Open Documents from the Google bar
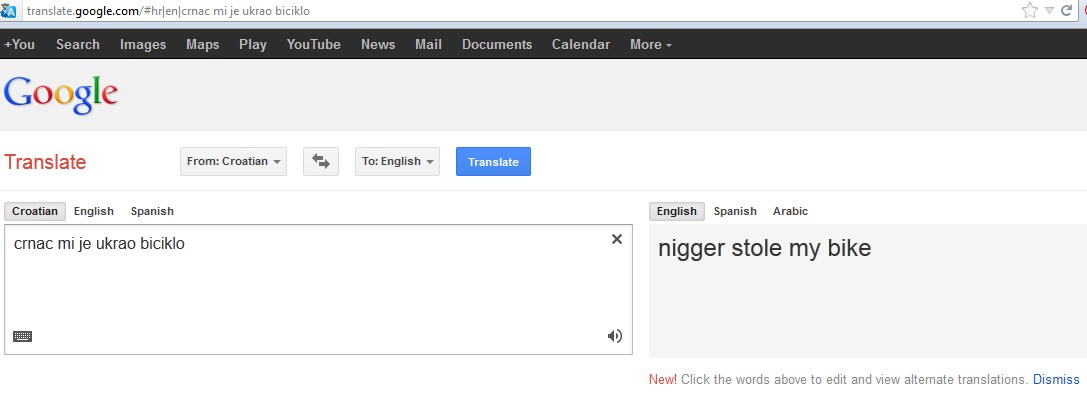This screenshot has height=414, width=1087. point(497,44)
